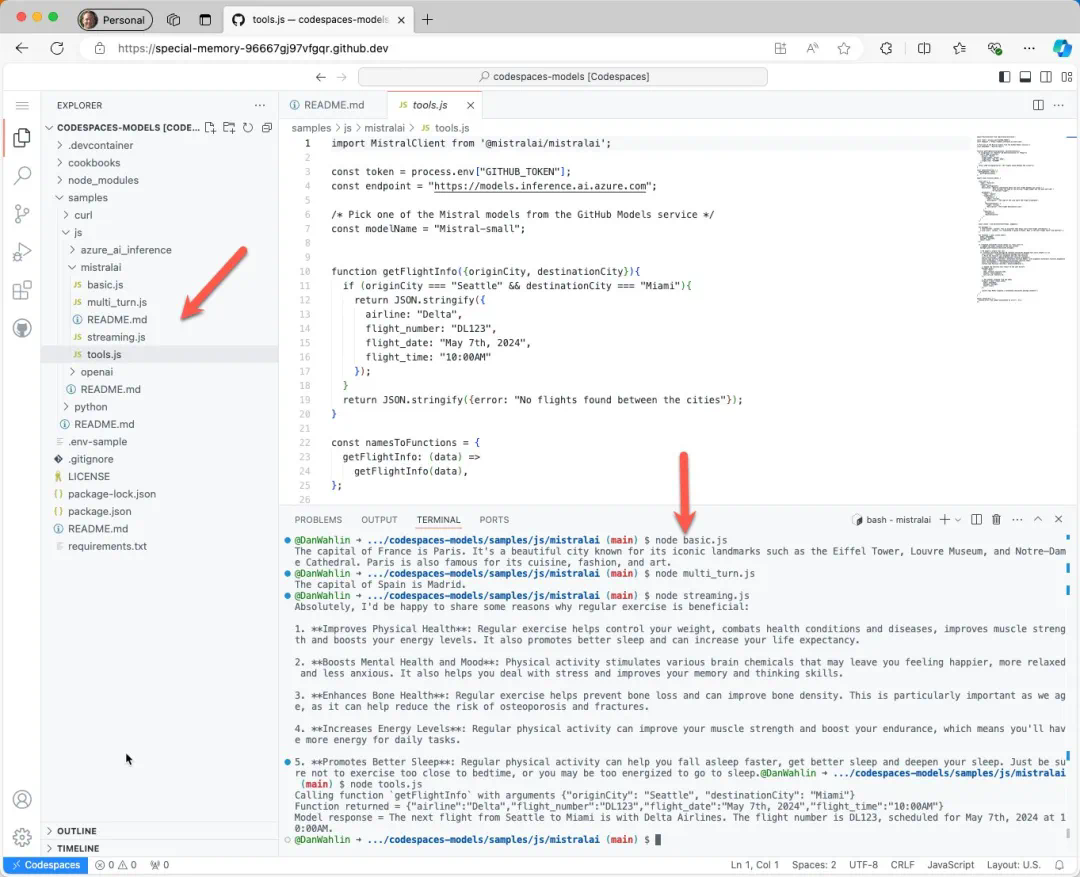Click the Codespaces remote status button
Screen dimensions: 1080x877
(x=45, y=865)
